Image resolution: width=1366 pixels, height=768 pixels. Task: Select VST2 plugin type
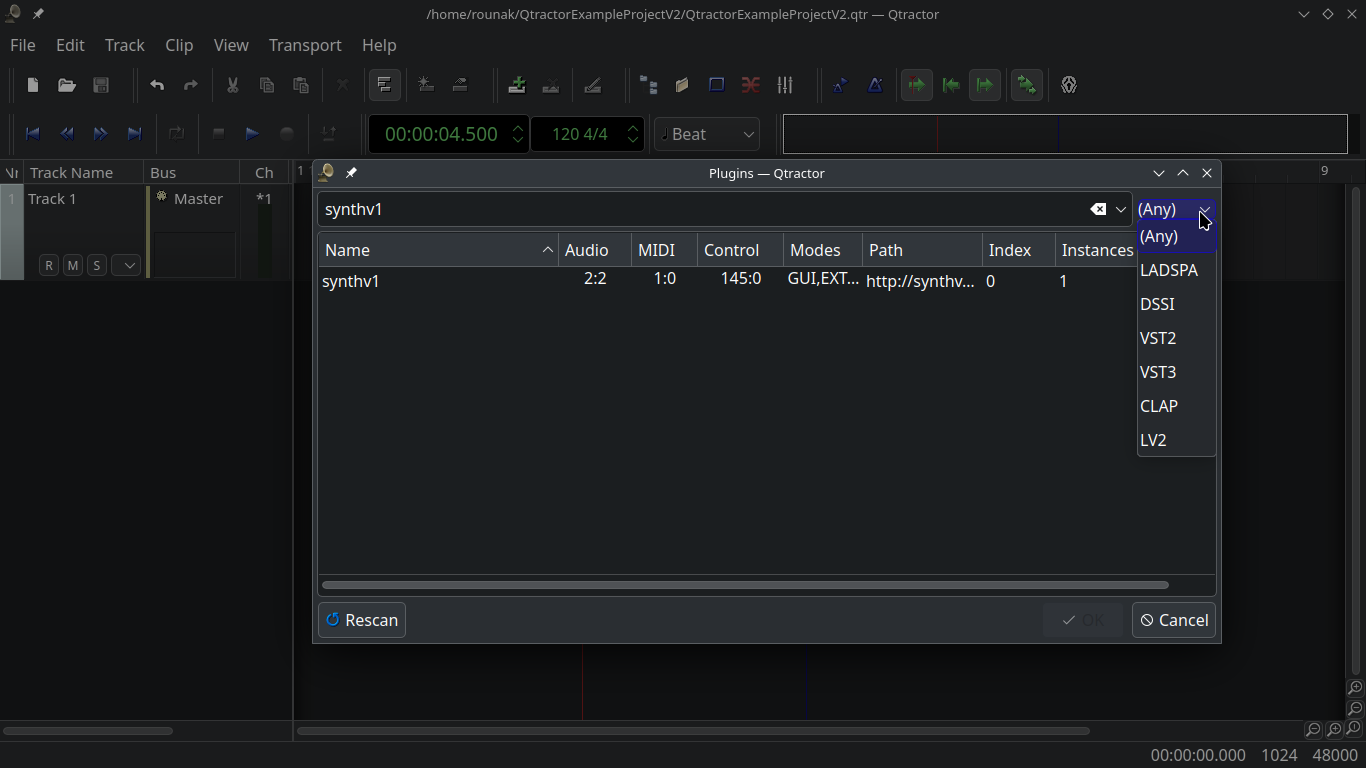point(1176,338)
